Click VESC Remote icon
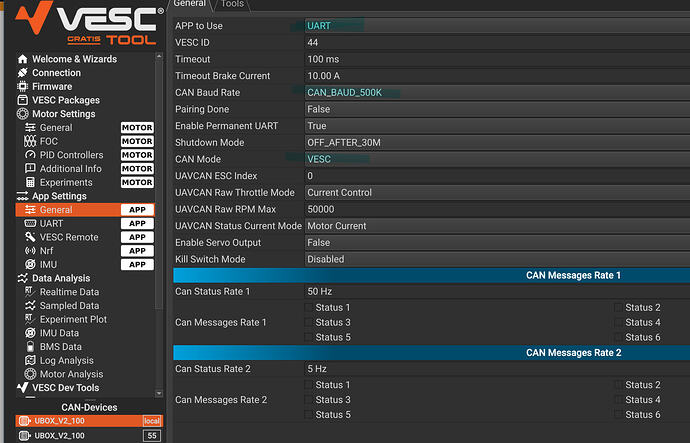Image resolution: width=690 pixels, height=443 pixels. [x=30, y=237]
